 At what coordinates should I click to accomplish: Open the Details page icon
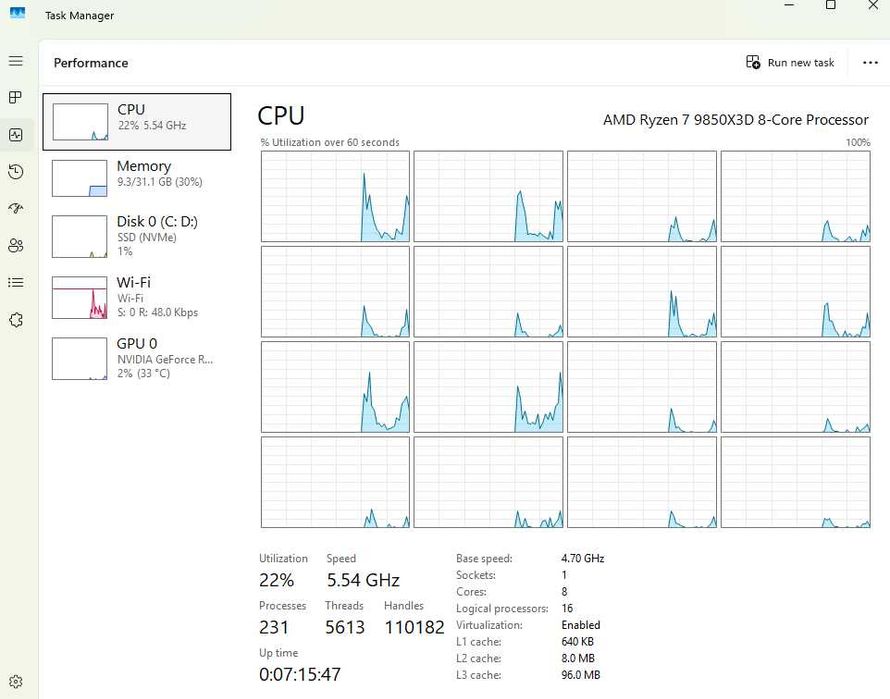(16, 282)
